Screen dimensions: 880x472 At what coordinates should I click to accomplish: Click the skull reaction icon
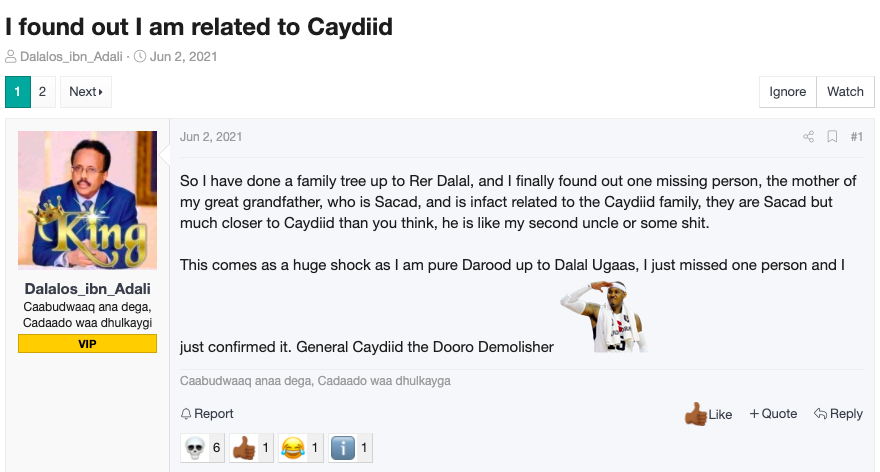click(x=195, y=448)
